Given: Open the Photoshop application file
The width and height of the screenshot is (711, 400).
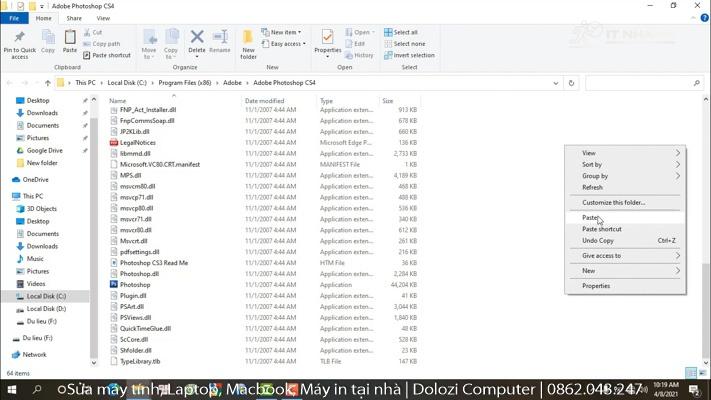Looking at the screenshot, I should 135,284.
